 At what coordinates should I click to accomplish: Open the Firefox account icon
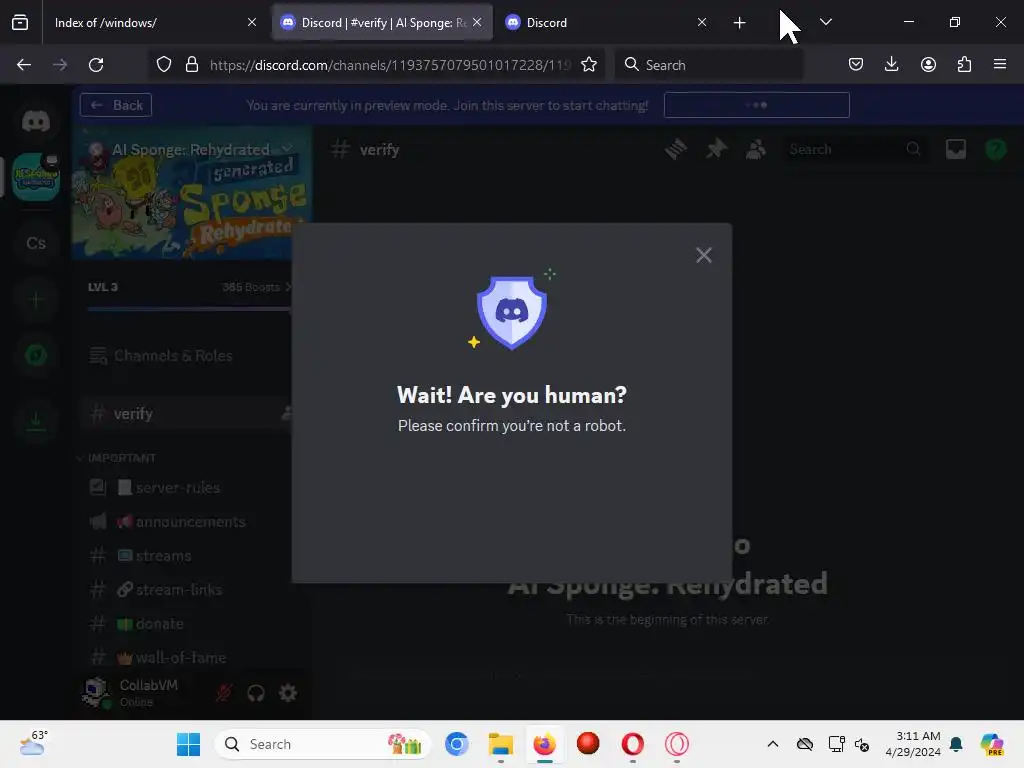[928, 65]
